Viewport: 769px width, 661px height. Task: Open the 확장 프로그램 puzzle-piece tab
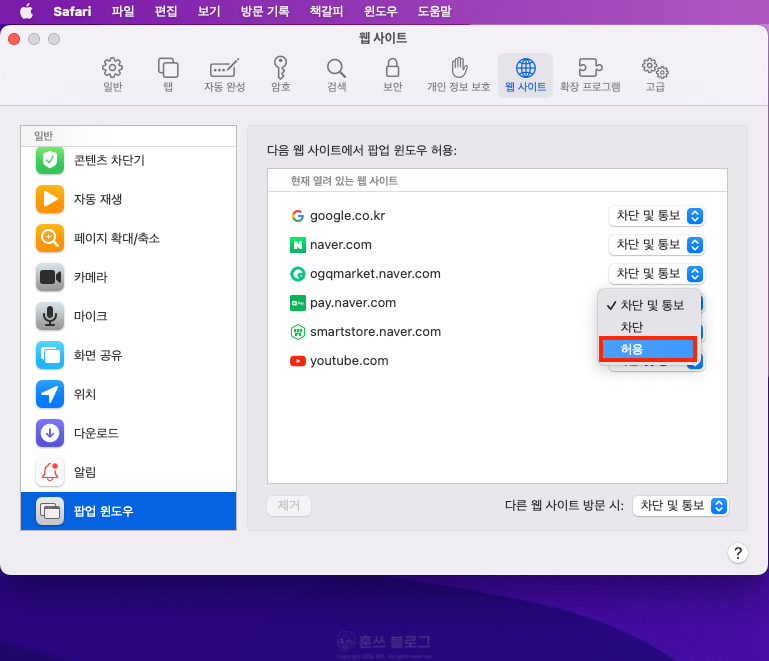tap(590, 75)
